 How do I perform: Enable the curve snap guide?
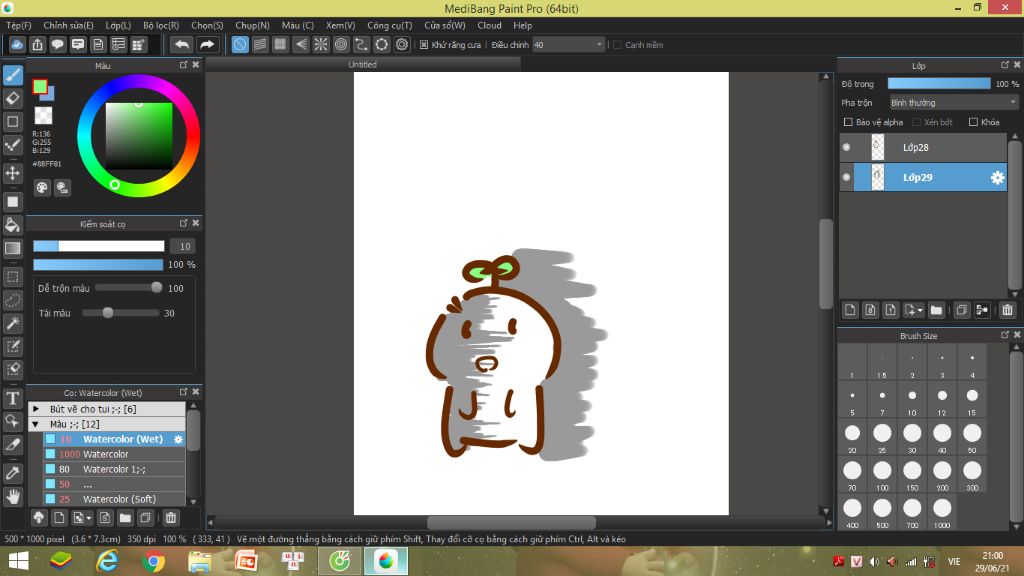pyautogui.click(x=361, y=44)
